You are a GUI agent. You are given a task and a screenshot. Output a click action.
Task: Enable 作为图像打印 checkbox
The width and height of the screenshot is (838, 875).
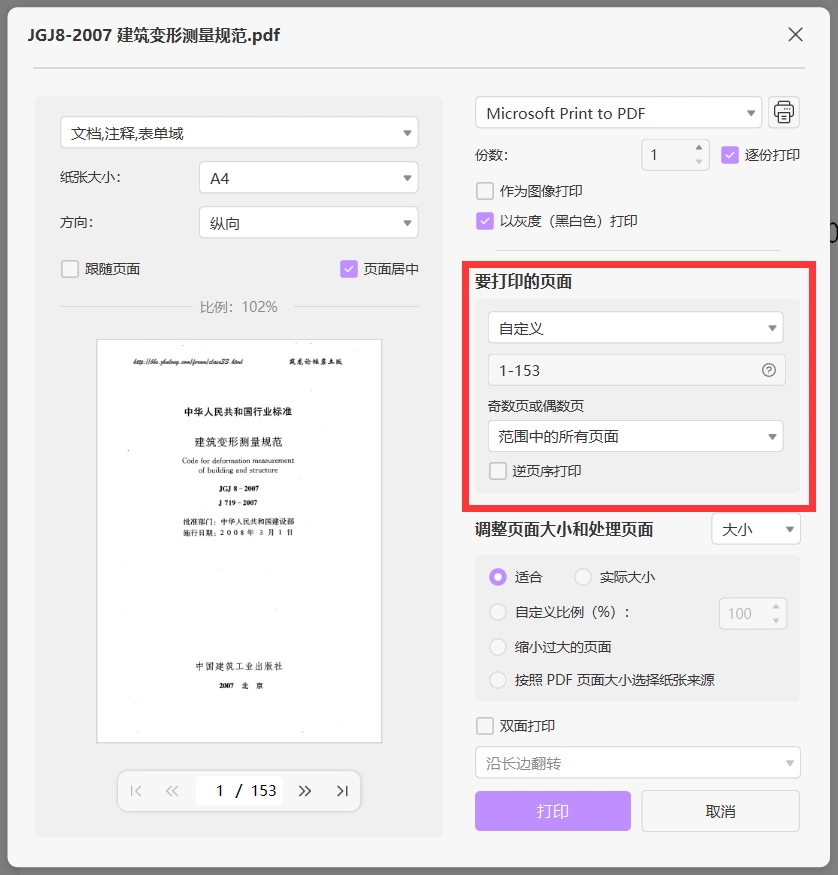[x=485, y=191]
